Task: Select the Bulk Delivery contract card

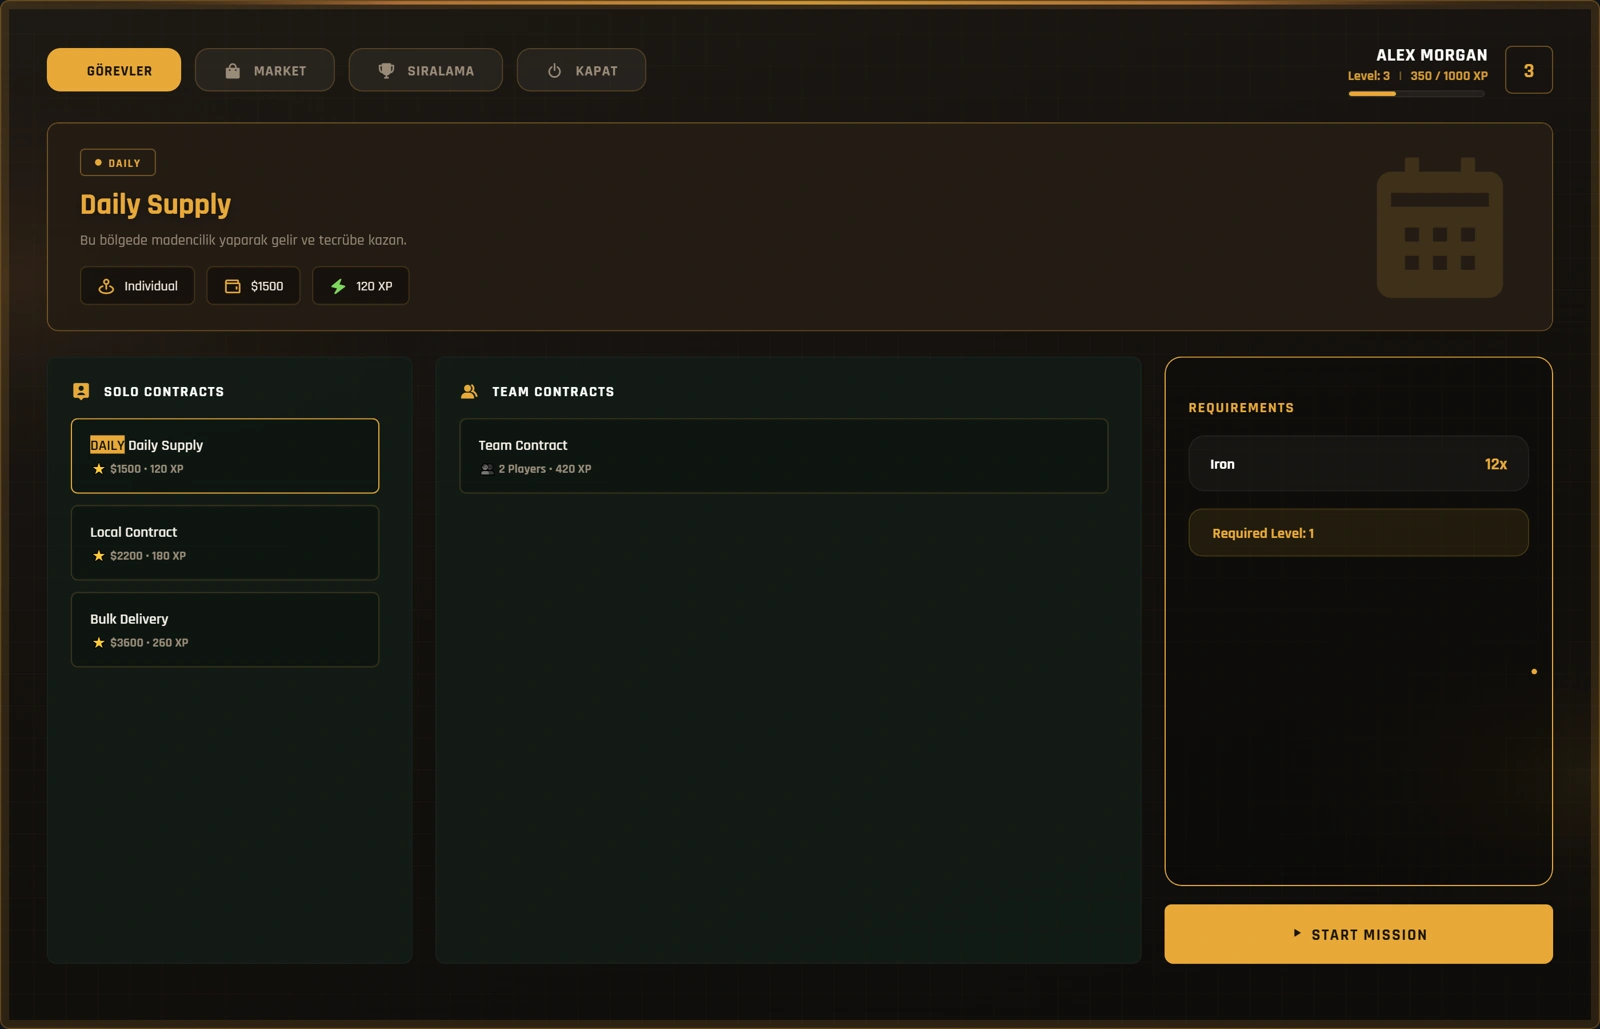Action: click(x=225, y=630)
